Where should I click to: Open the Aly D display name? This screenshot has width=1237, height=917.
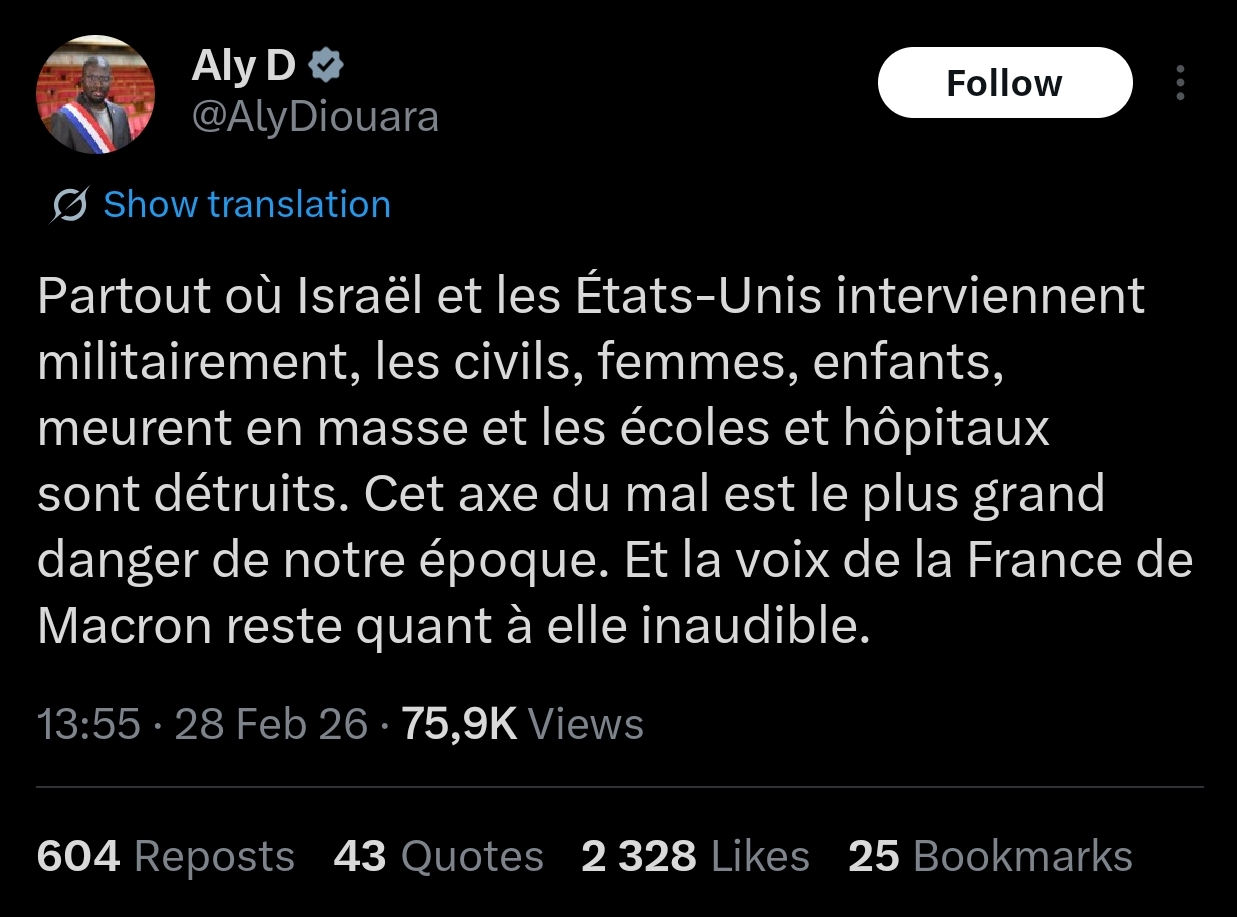(x=243, y=67)
